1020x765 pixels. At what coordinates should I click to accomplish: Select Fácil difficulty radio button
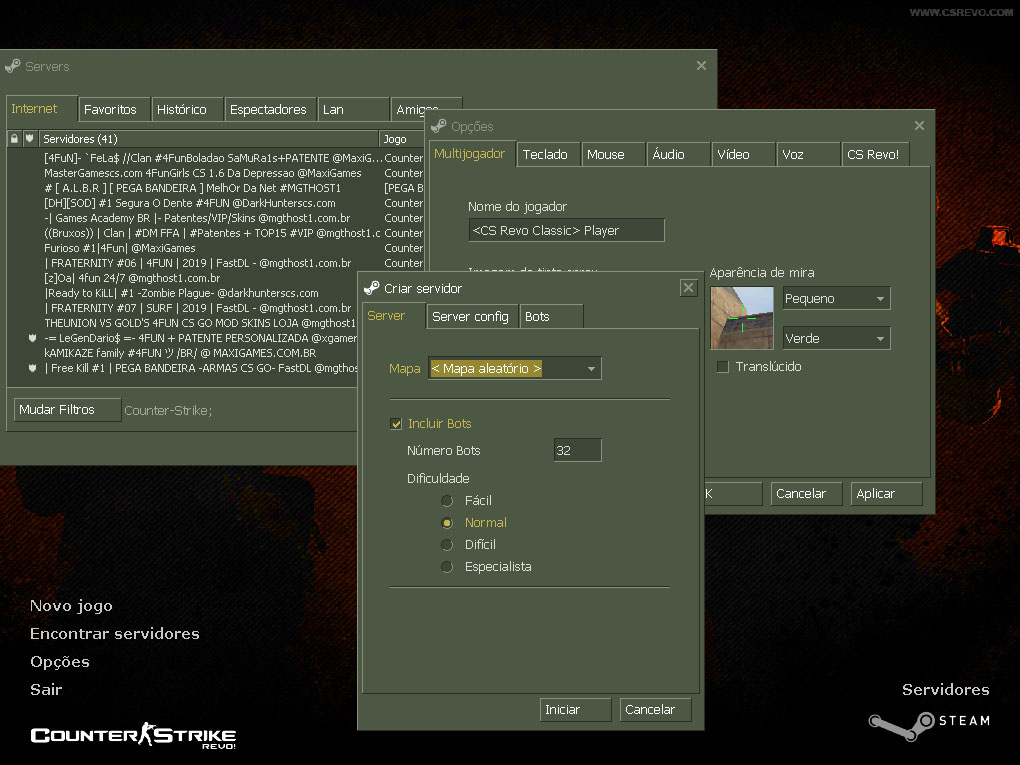447,501
